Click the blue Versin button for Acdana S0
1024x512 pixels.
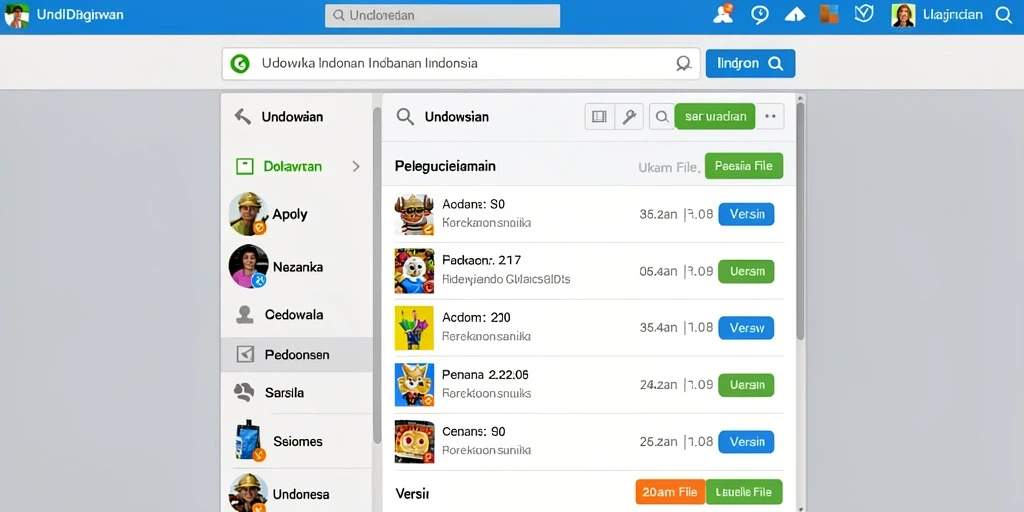tap(746, 214)
